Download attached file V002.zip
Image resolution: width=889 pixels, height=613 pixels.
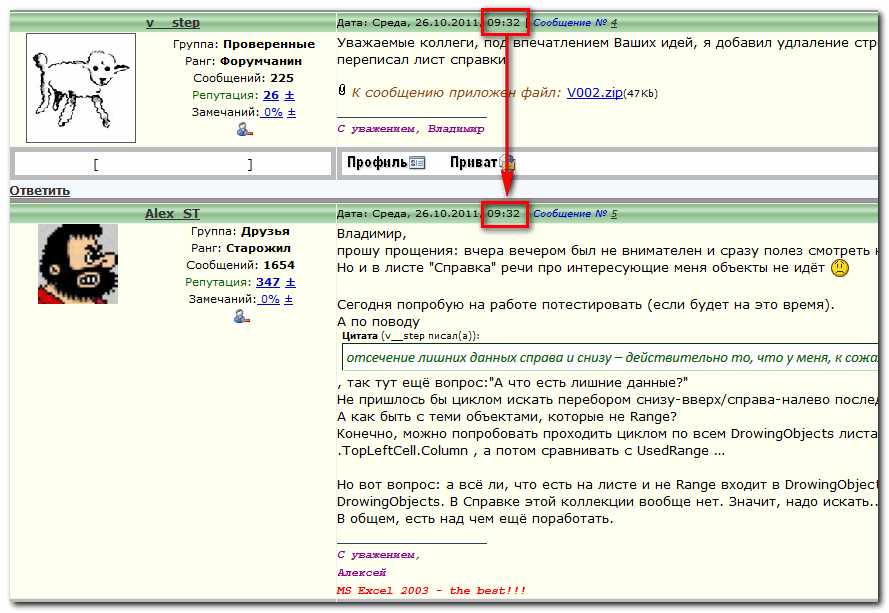click(x=595, y=93)
